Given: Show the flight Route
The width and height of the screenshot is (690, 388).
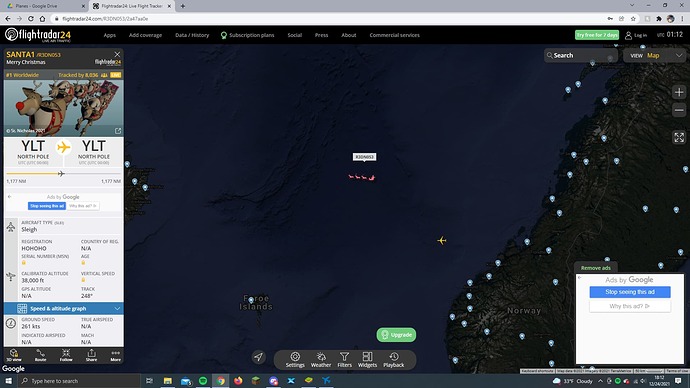Looking at the screenshot, I should [40, 355].
